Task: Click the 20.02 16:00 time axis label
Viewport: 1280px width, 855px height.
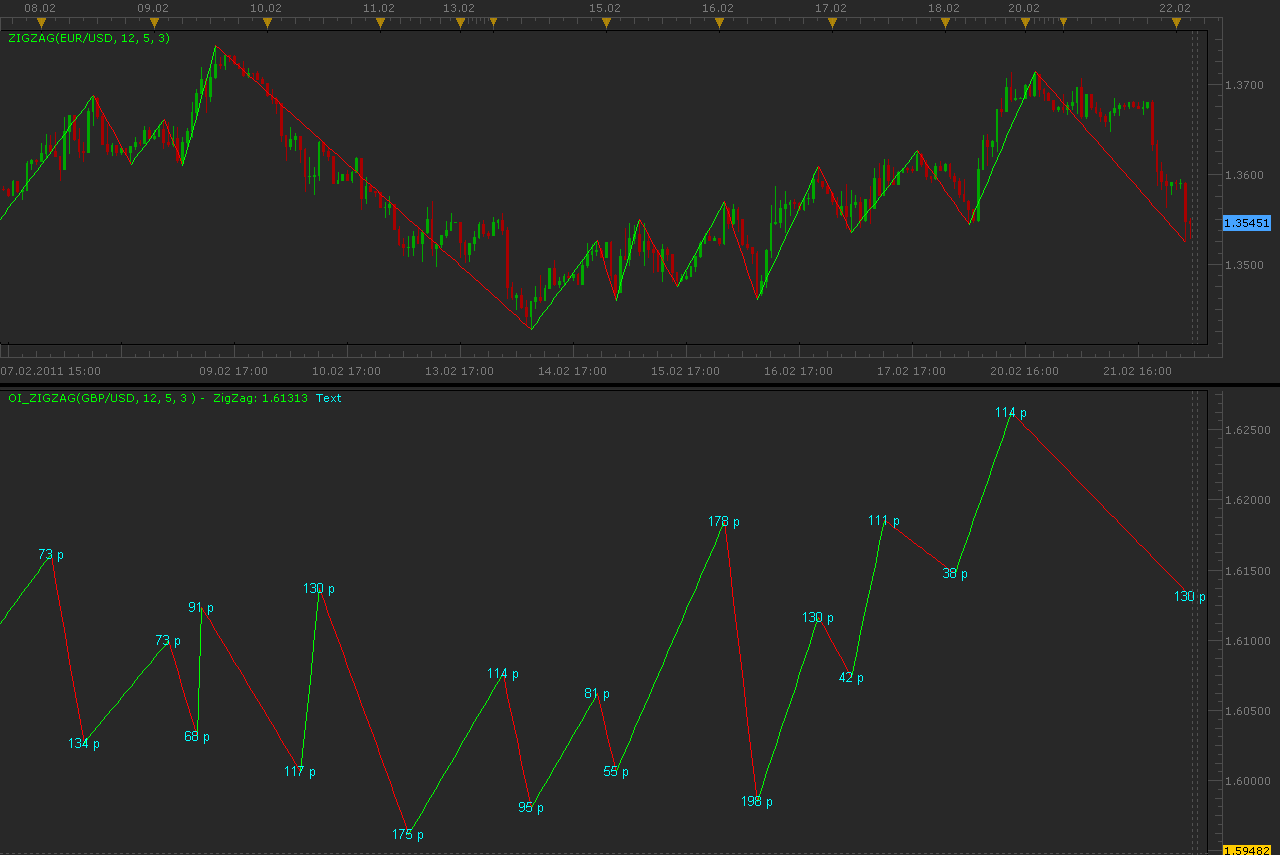Action: coord(1025,370)
